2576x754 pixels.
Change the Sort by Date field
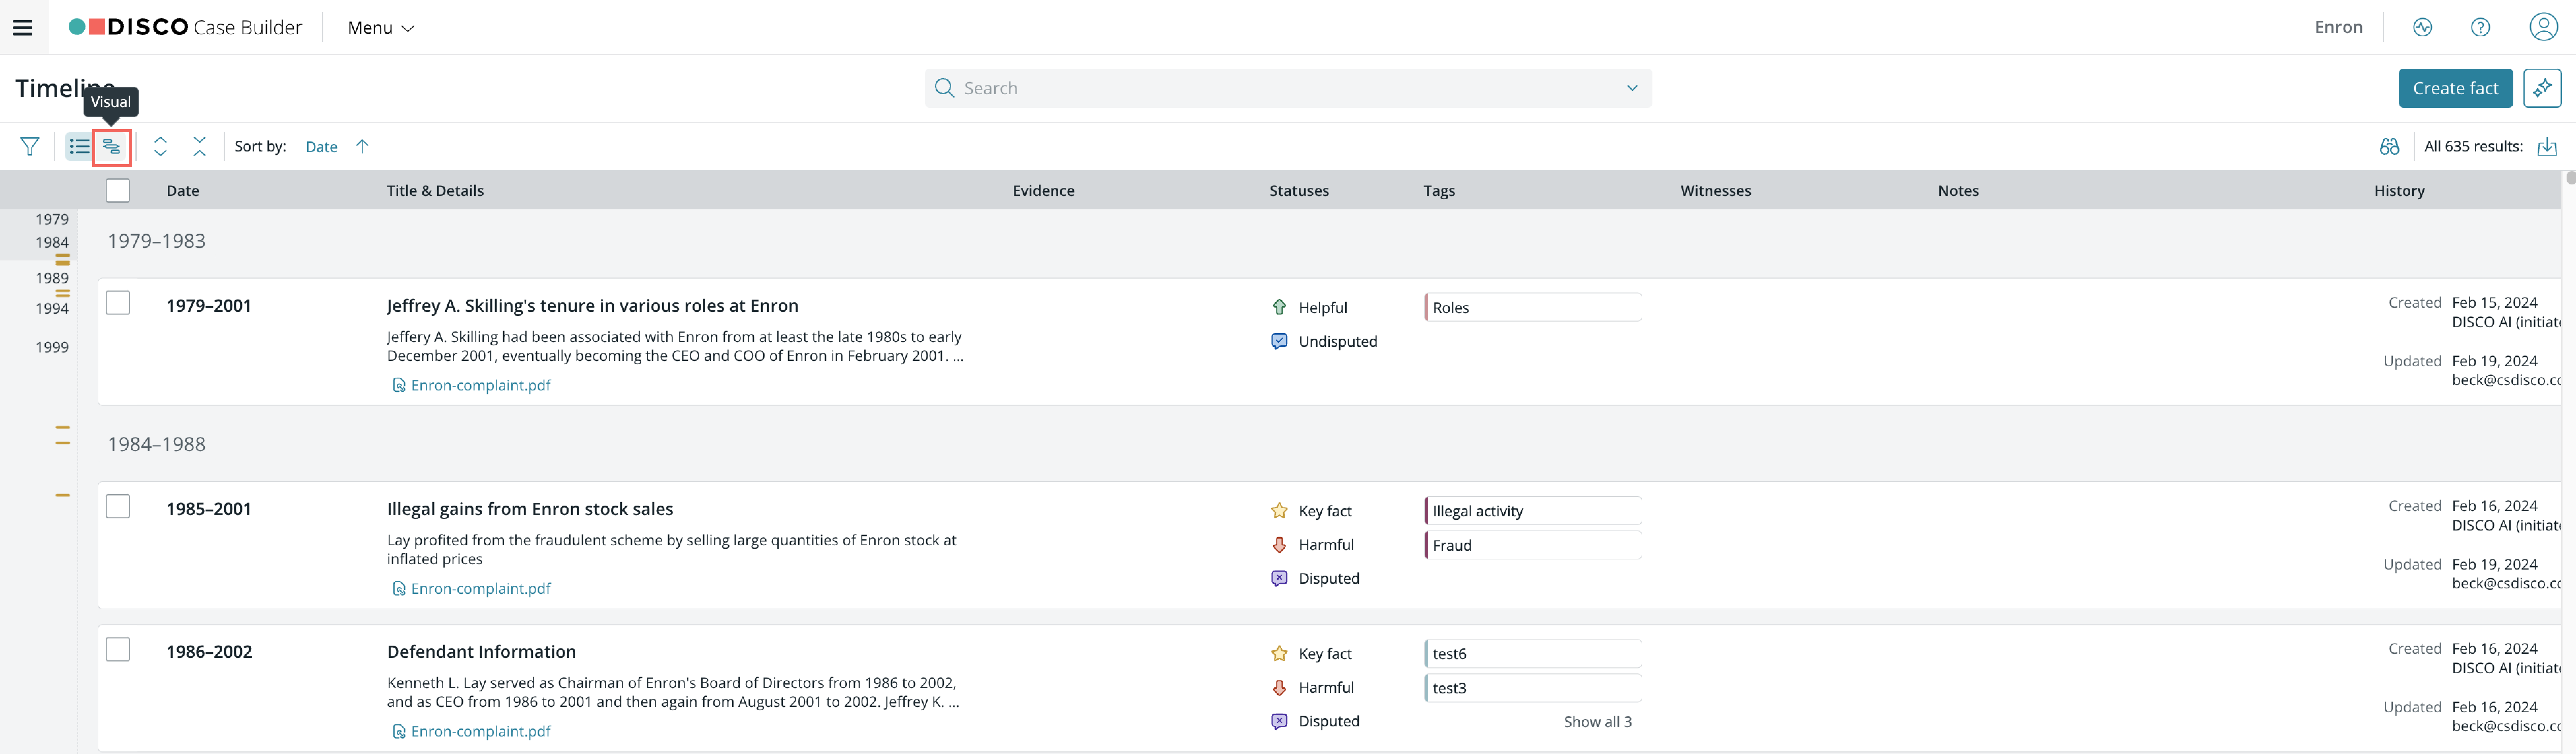(321, 147)
